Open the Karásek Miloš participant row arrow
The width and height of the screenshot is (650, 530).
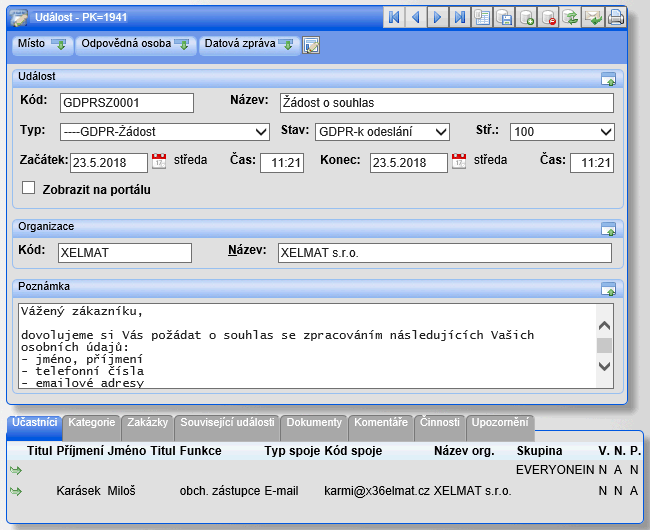point(16,491)
